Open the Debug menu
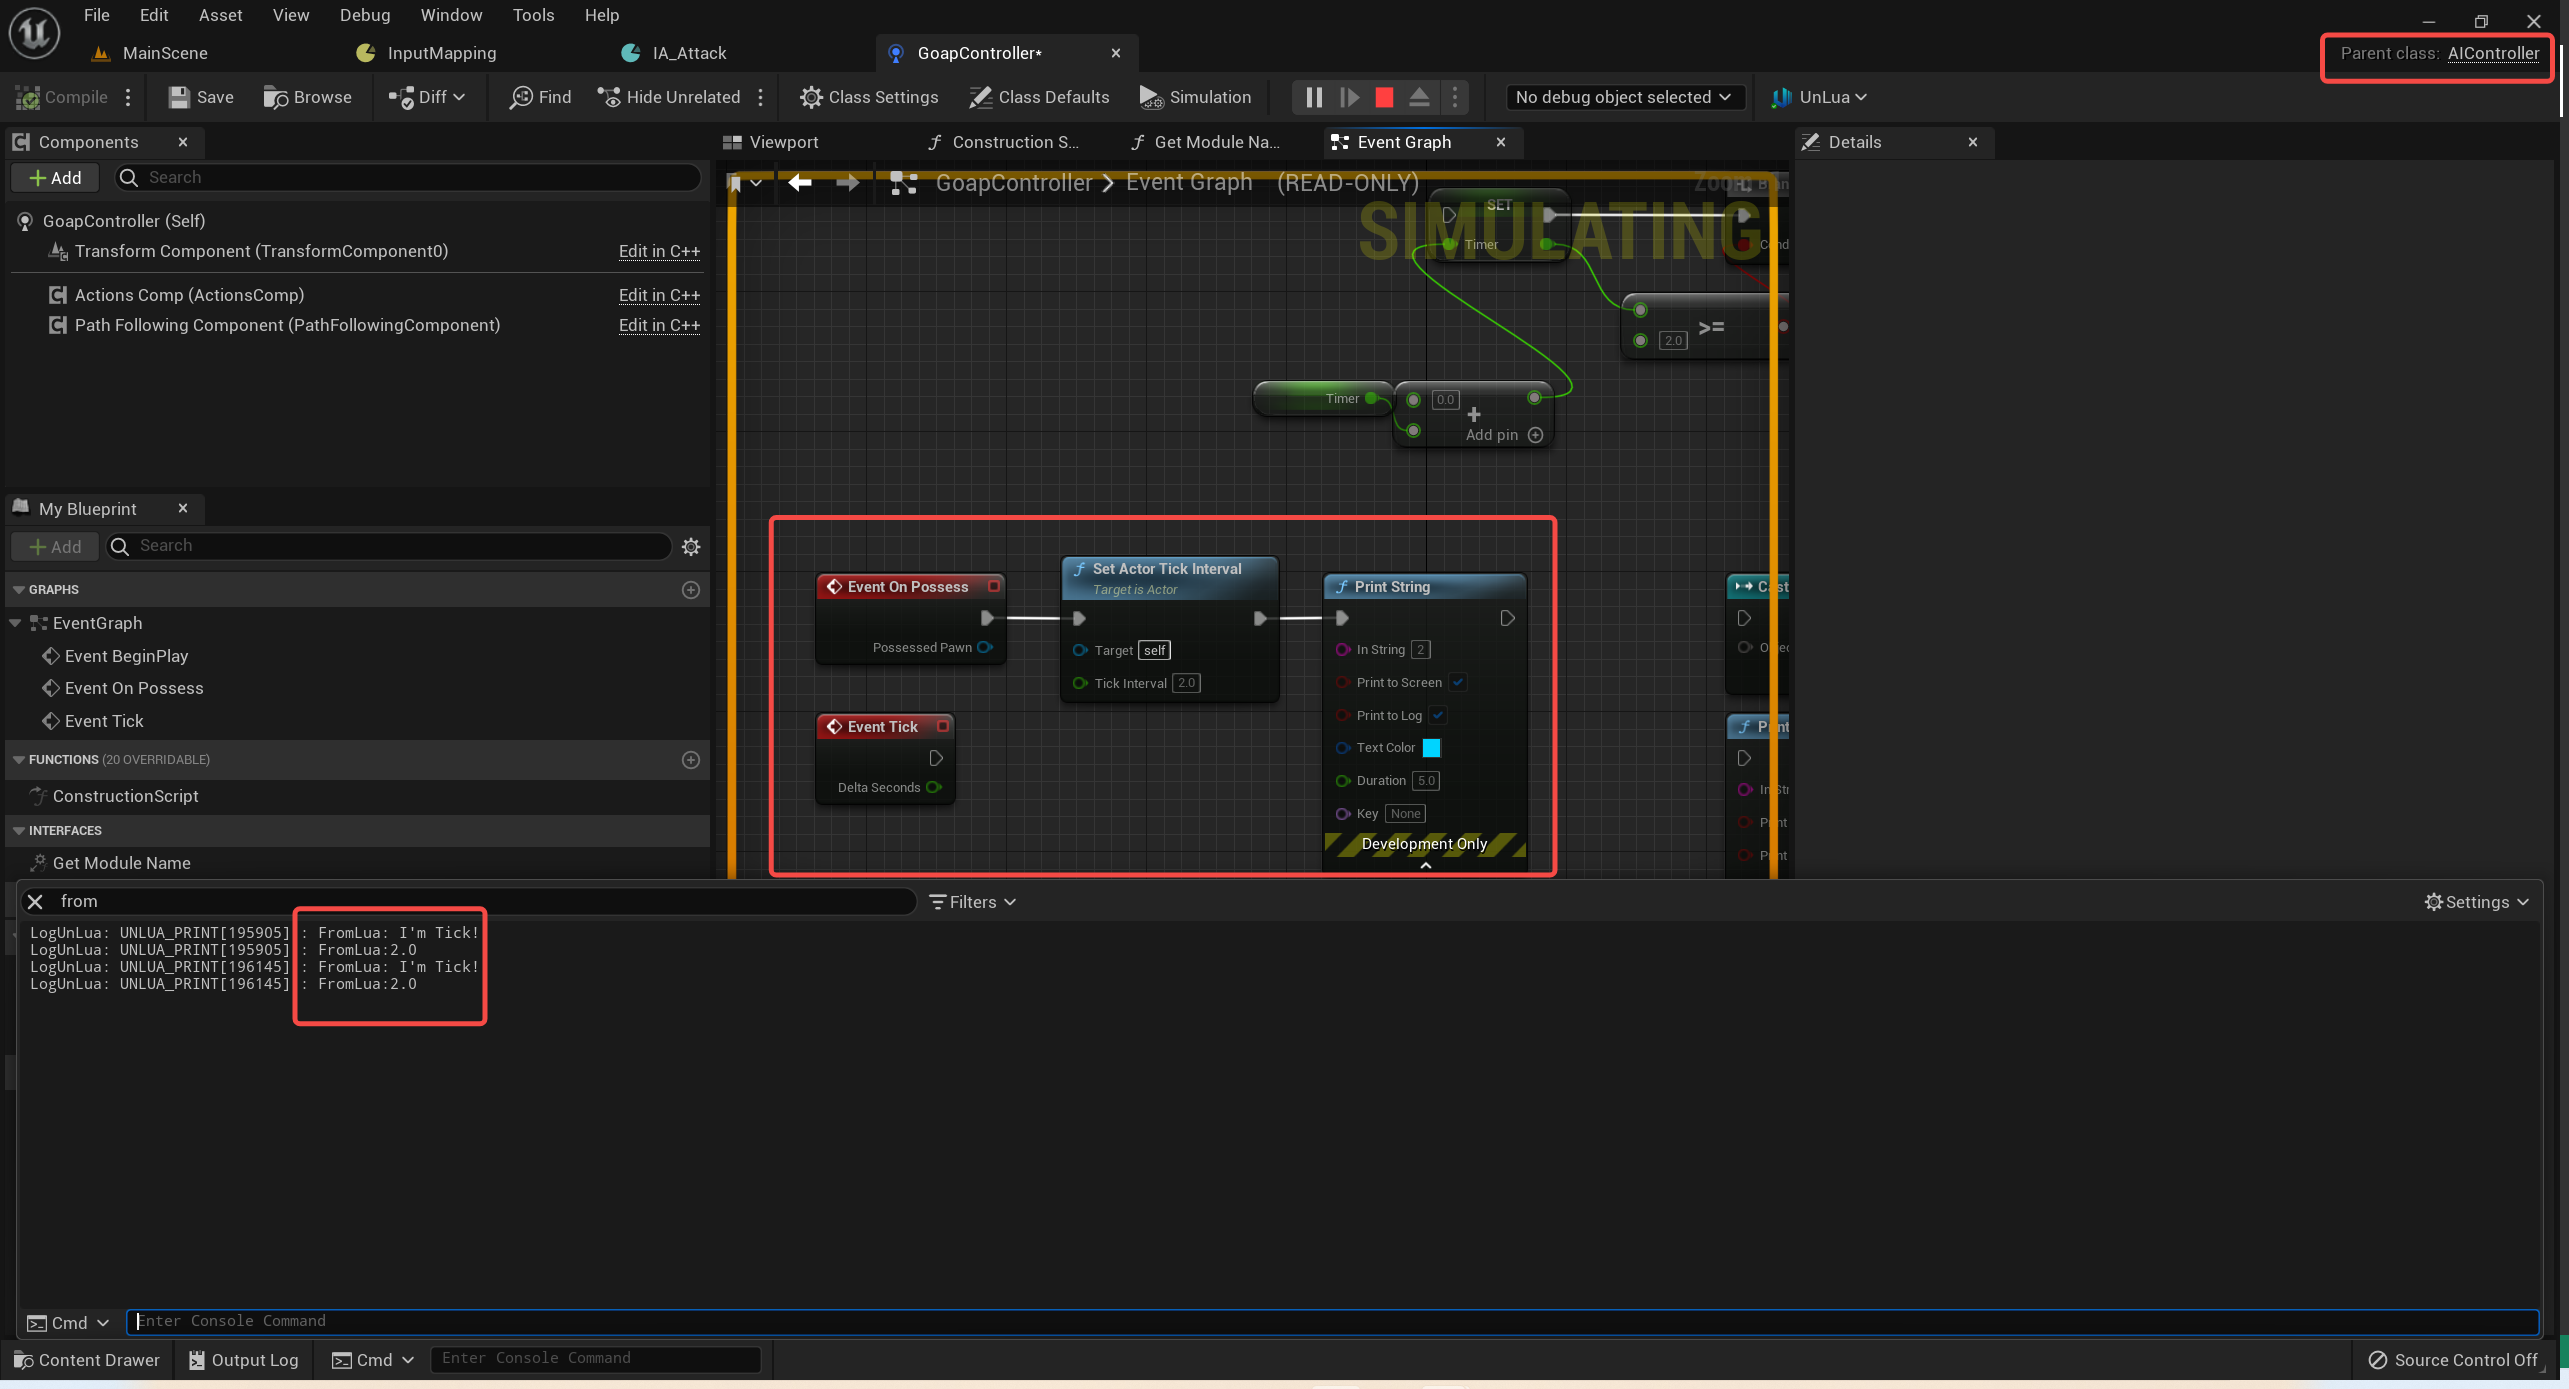Viewport: 2569px width, 1389px height. [364, 15]
